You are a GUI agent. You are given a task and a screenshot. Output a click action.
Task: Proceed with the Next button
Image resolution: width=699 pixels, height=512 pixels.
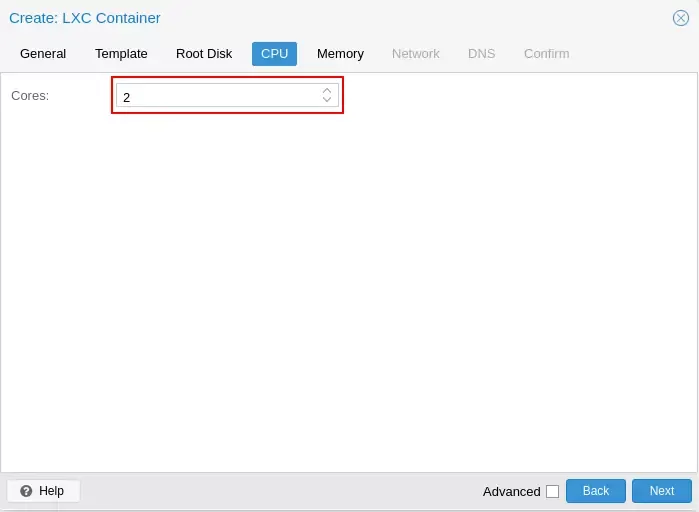tap(662, 491)
